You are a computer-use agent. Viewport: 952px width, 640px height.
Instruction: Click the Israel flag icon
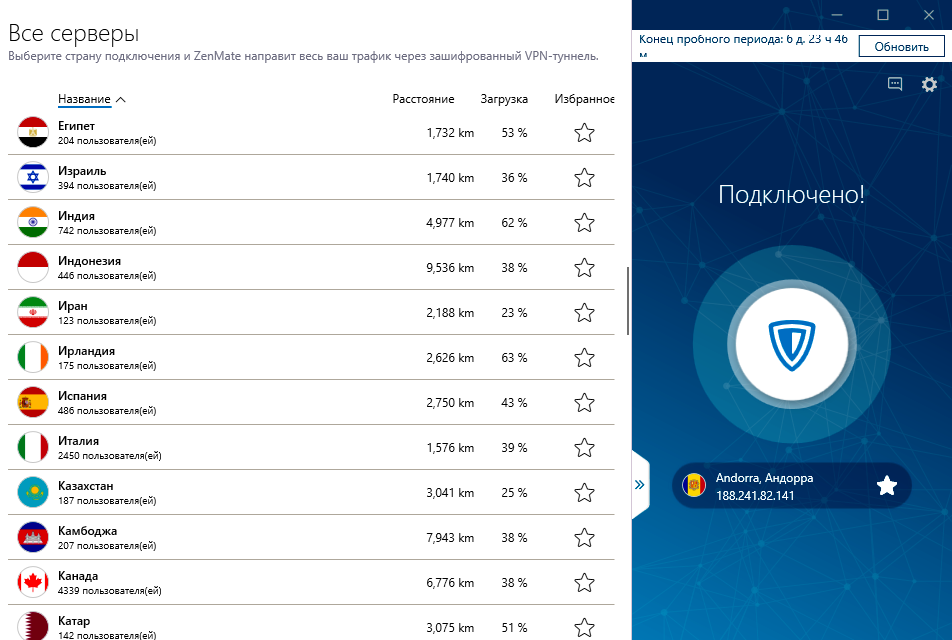33,177
